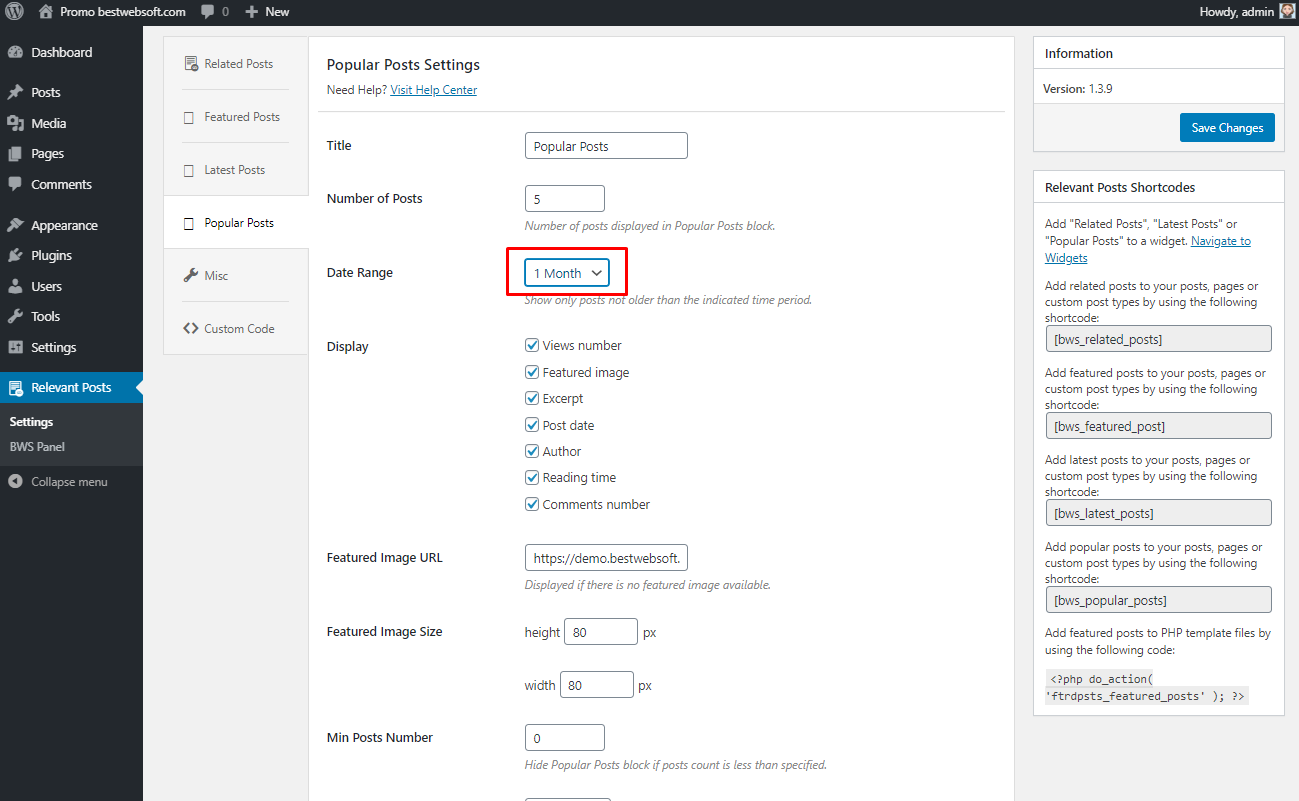
Task: Toggle the Excerpt checkbox
Action: click(x=532, y=398)
